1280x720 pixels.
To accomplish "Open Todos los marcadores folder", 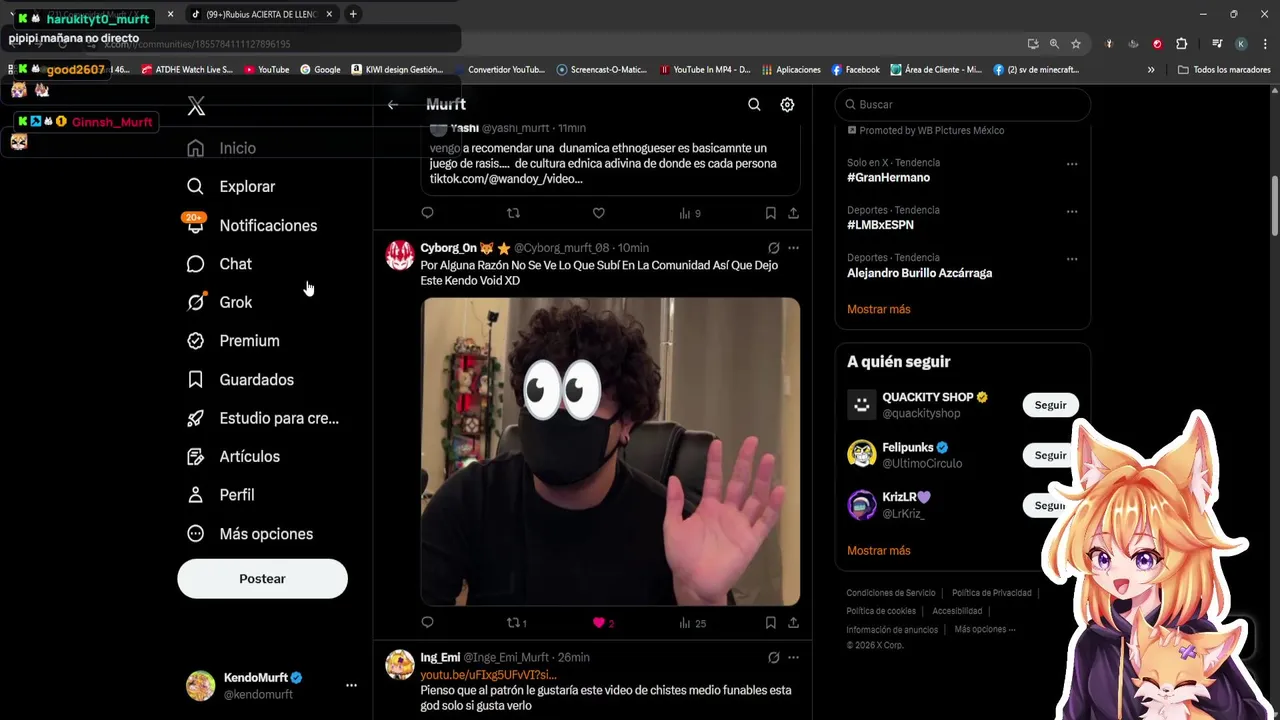I will pos(1225,70).
